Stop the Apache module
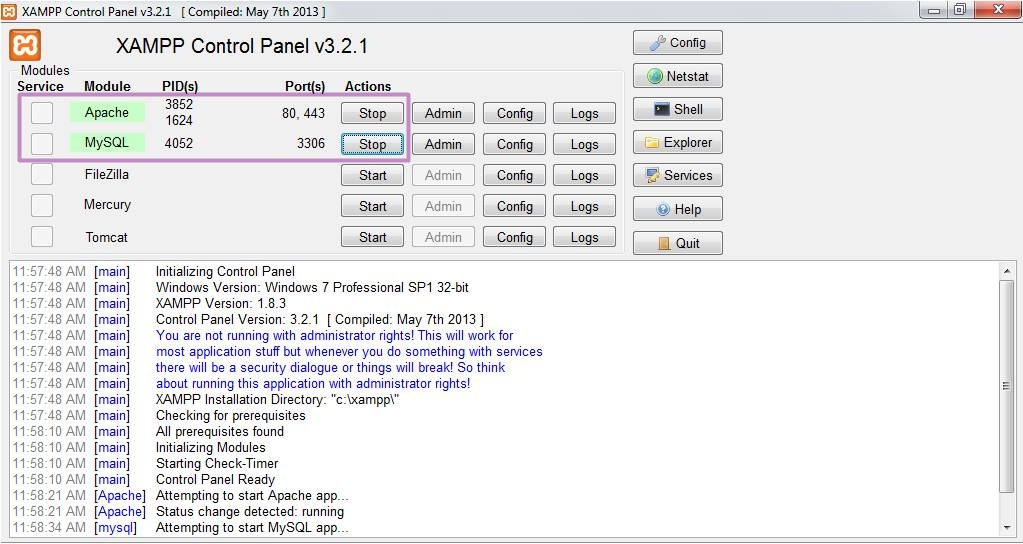1023x544 pixels. [x=372, y=113]
